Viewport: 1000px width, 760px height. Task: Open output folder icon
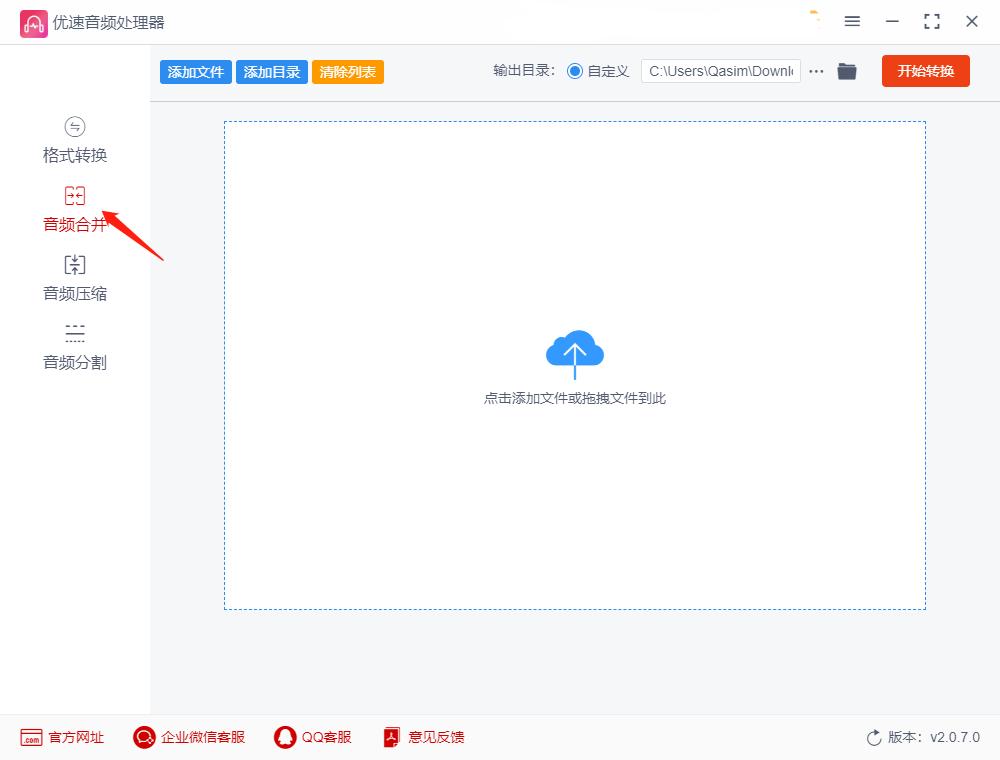[x=847, y=71]
